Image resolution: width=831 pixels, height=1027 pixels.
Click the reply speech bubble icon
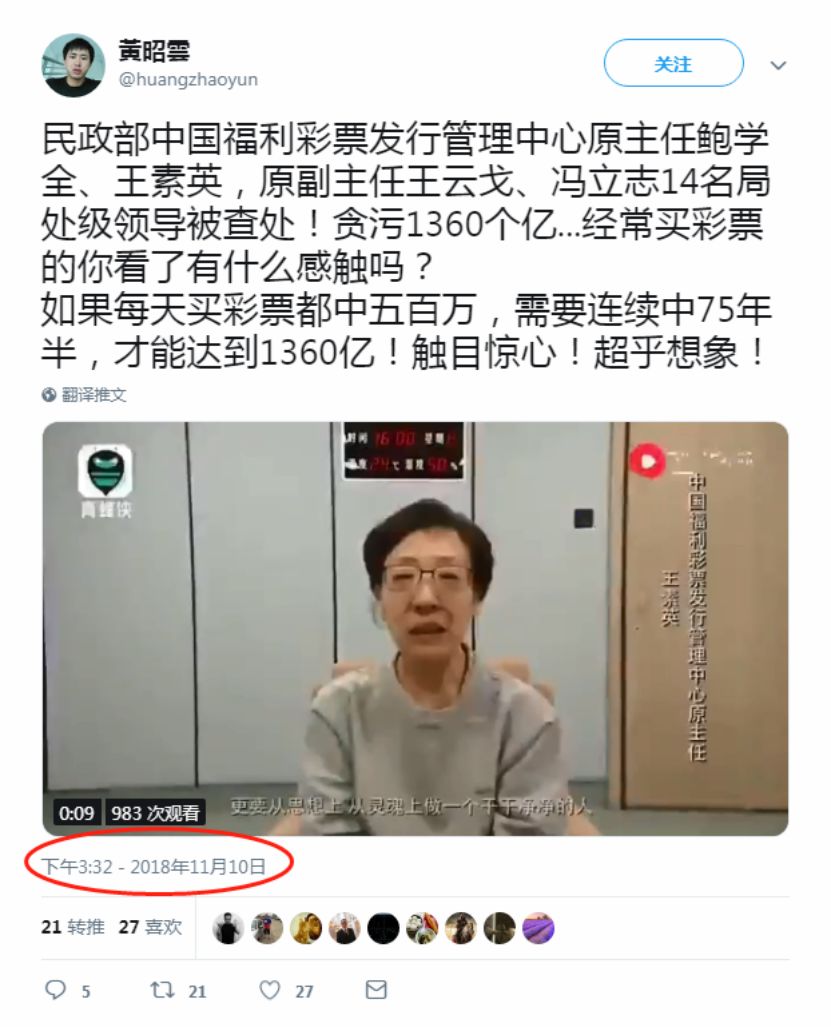[55, 989]
